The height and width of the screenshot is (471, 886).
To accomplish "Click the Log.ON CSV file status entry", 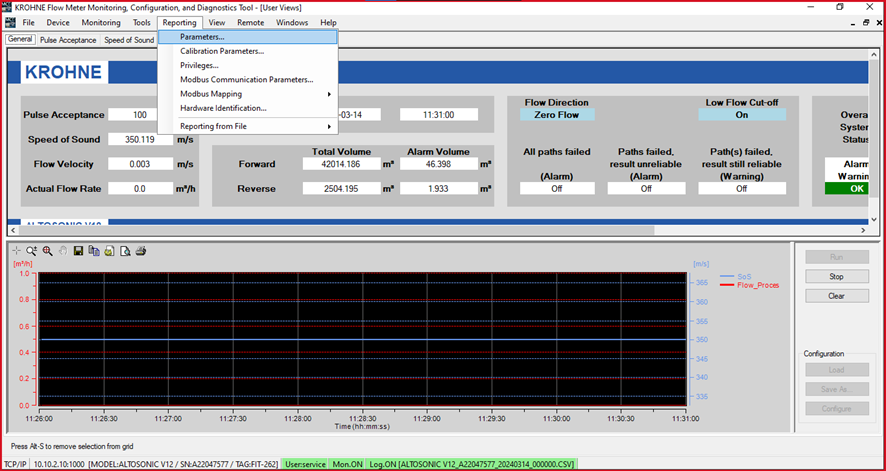I will (471, 464).
